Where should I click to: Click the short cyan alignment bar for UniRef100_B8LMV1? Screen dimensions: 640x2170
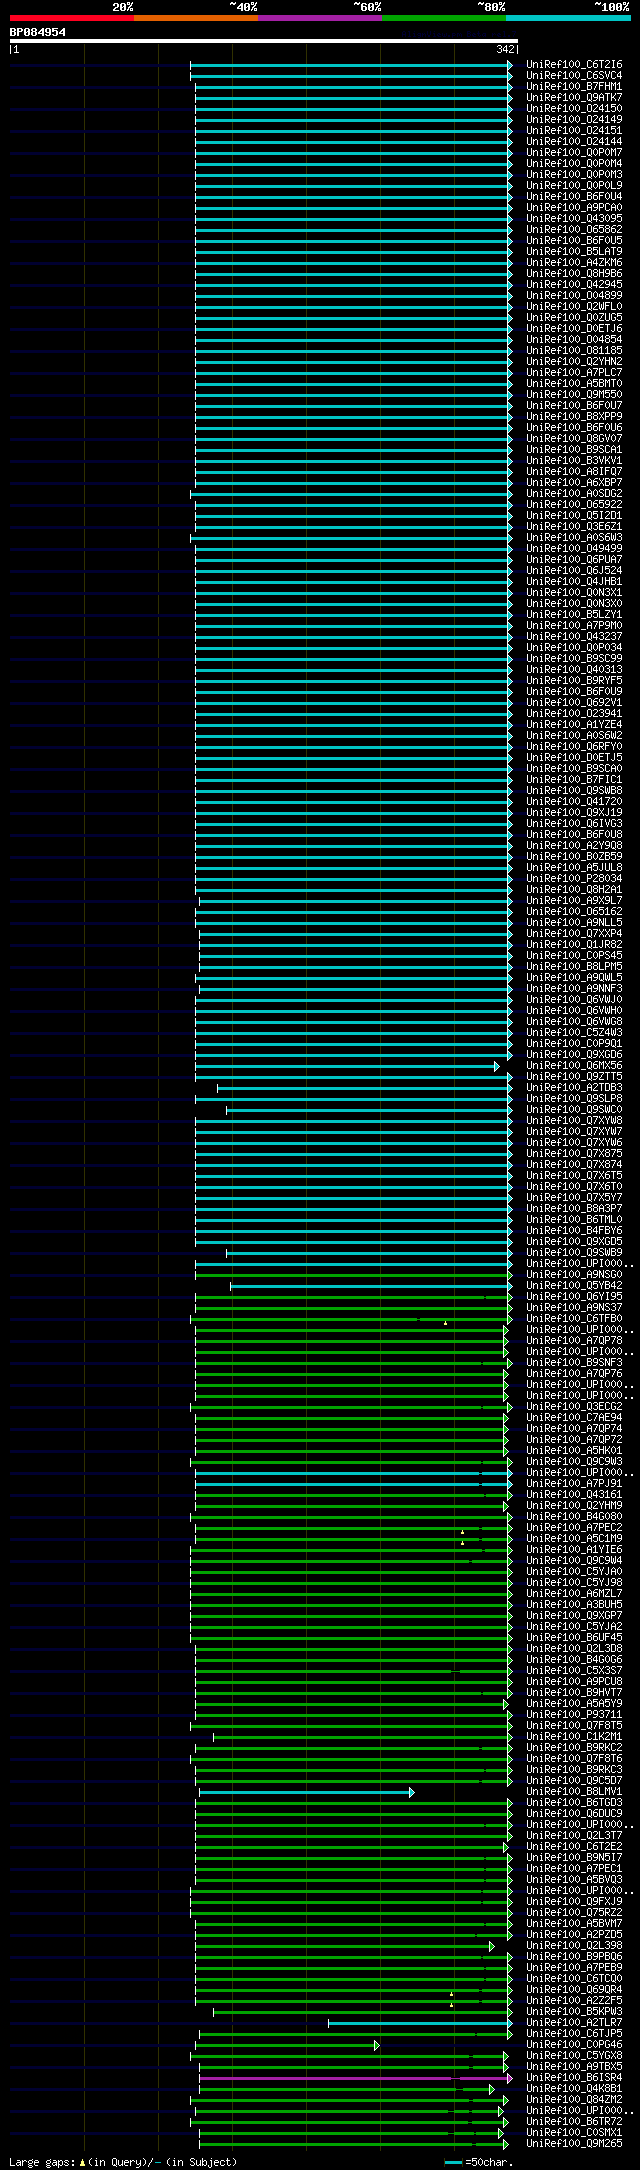(306, 1792)
